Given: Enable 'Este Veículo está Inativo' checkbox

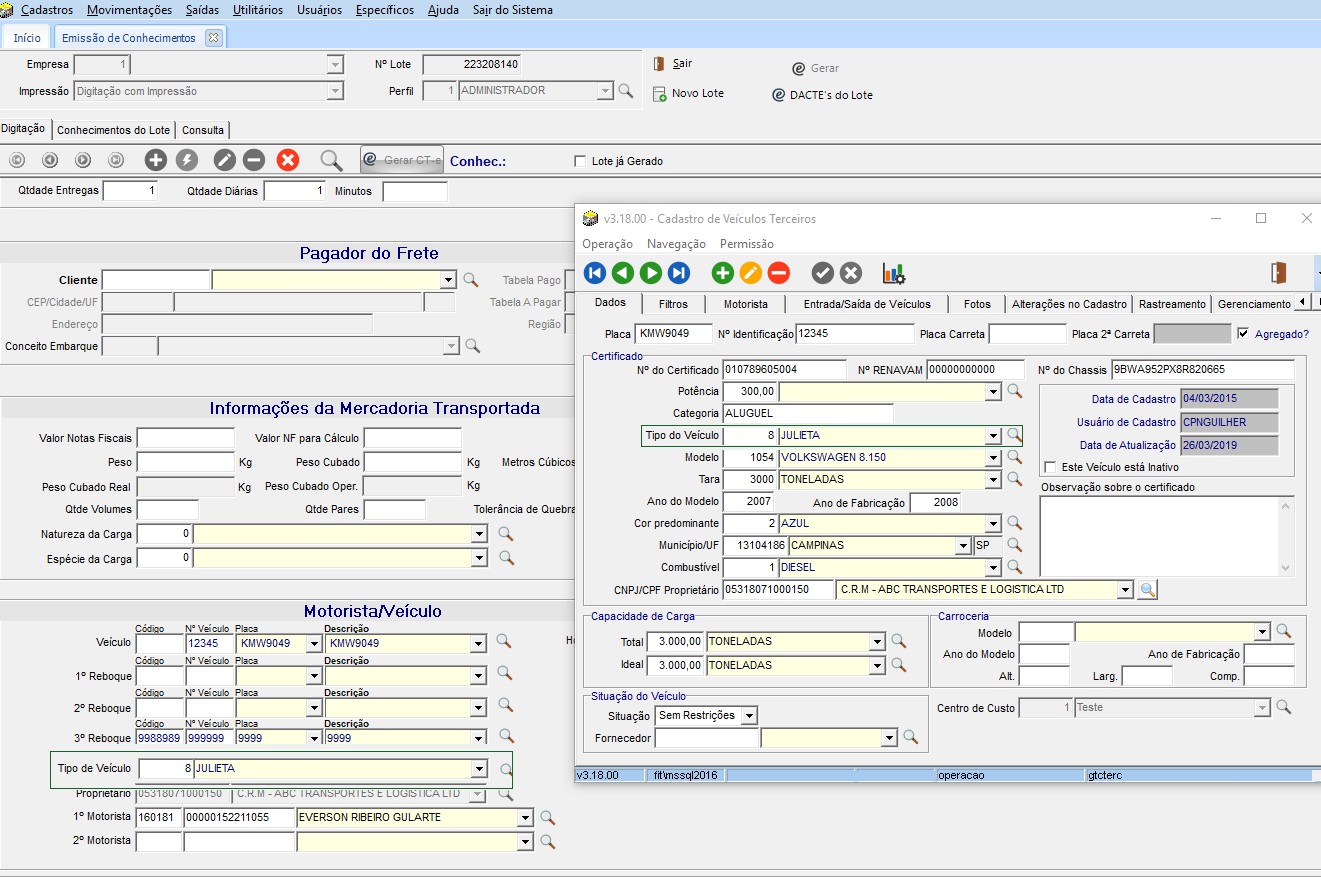Looking at the screenshot, I should click(x=1050, y=467).
